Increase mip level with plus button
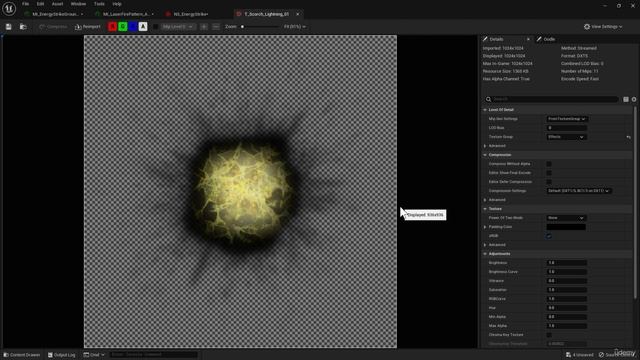 (204, 27)
